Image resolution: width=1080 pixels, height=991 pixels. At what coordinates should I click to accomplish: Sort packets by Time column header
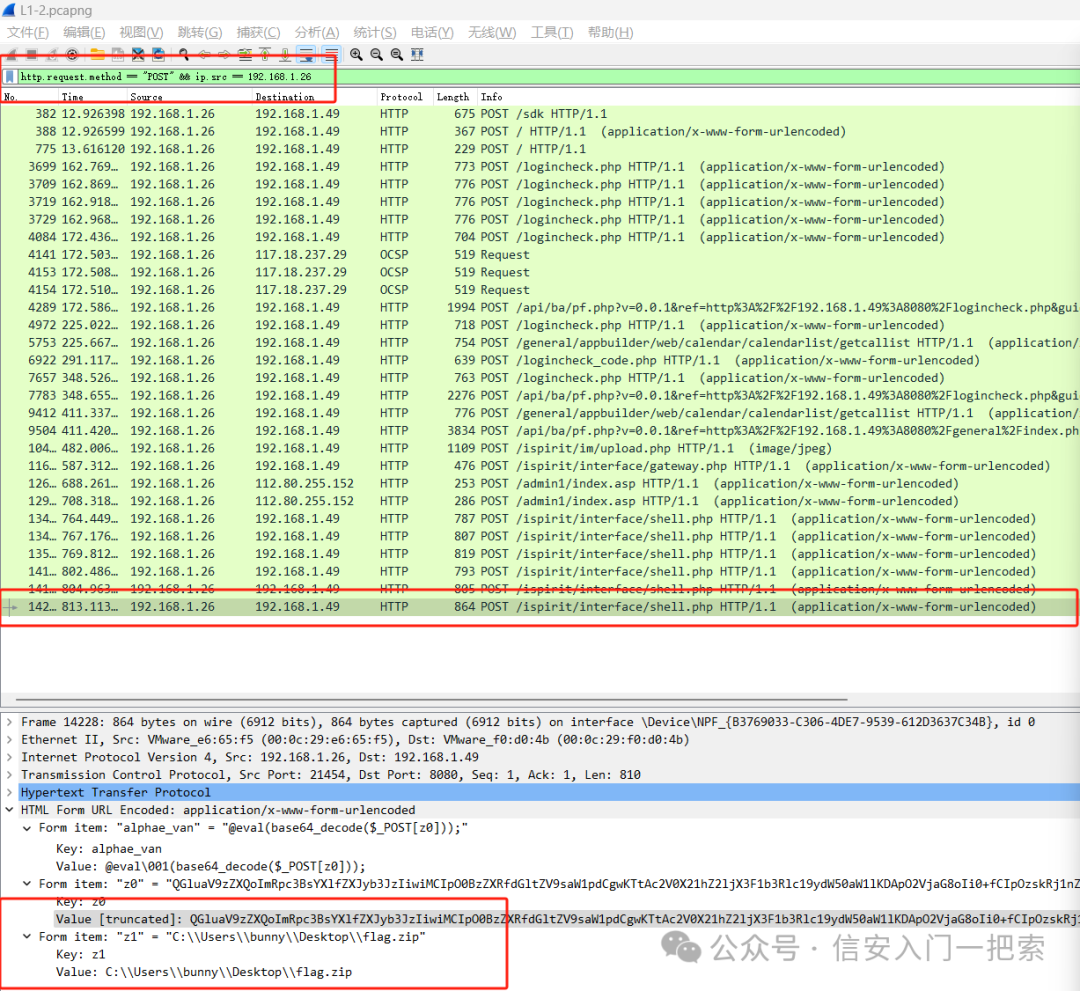coord(93,97)
